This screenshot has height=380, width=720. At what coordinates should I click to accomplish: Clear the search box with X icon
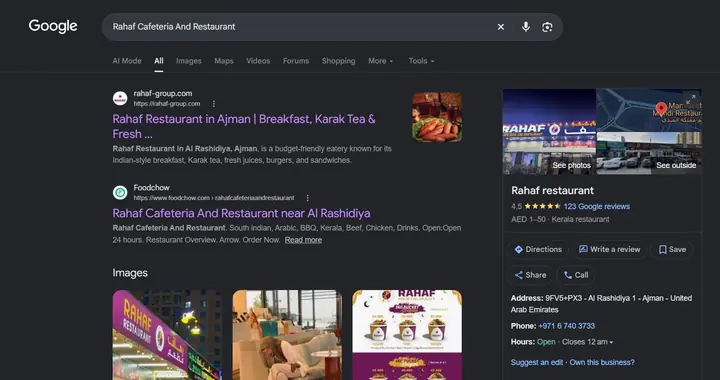point(501,27)
